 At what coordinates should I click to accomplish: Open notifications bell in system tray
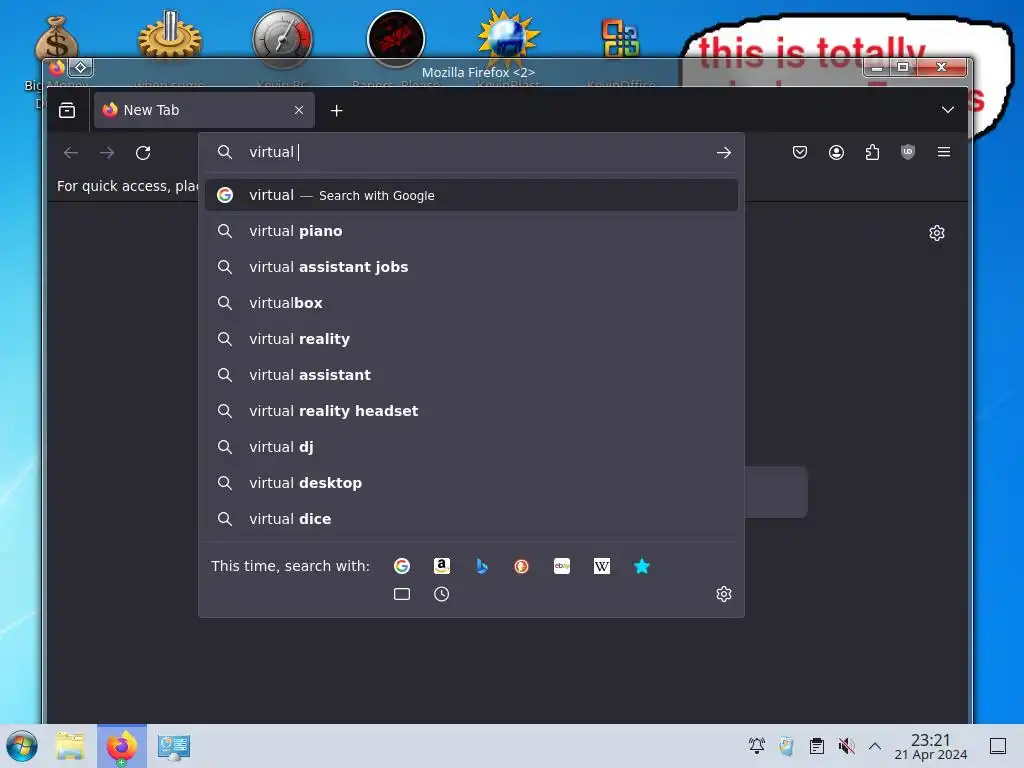tap(757, 746)
